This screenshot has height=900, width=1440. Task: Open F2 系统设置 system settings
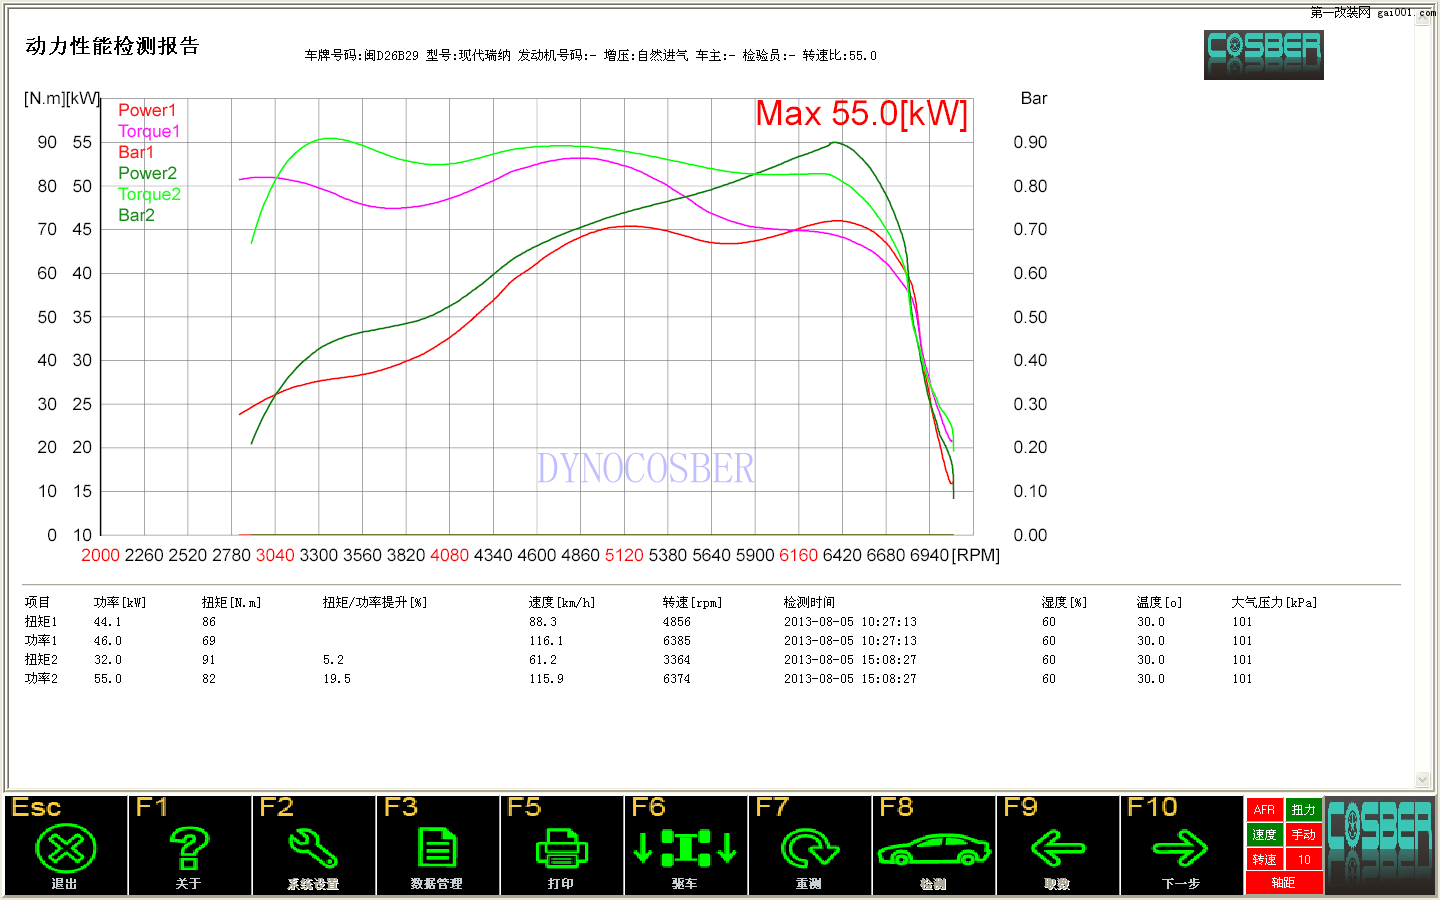pos(313,845)
